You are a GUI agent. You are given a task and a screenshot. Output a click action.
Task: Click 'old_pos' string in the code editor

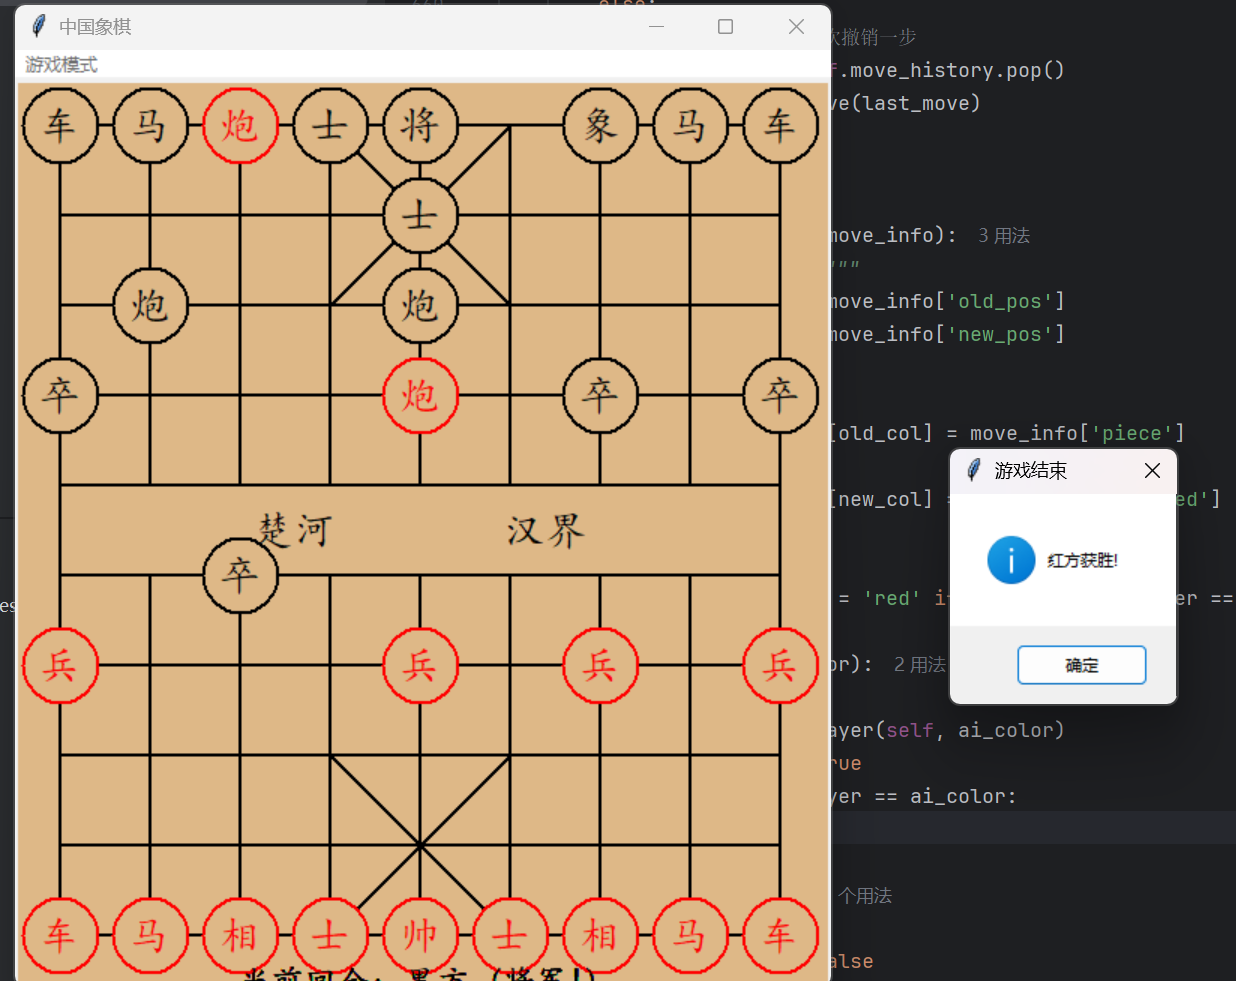(1000, 301)
